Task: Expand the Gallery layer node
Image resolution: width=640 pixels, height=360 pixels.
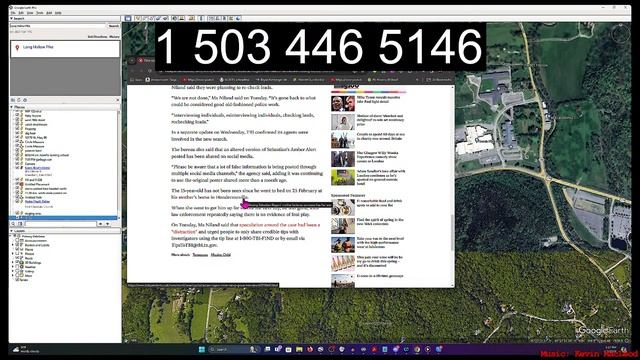Action: point(13,271)
